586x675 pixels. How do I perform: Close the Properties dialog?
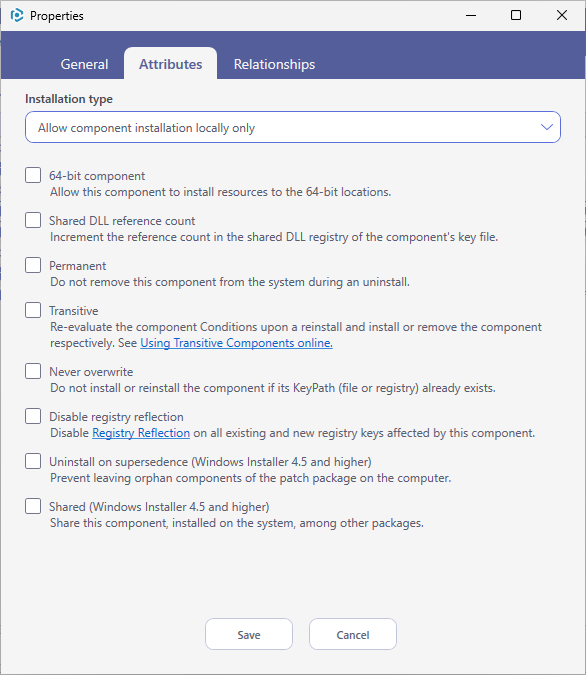tap(561, 15)
